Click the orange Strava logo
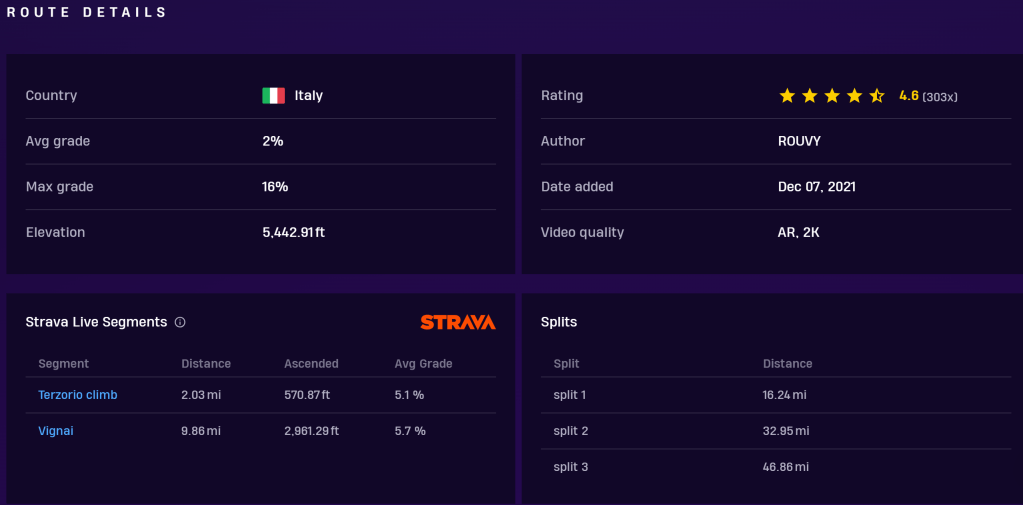The width and height of the screenshot is (1023, 505). 457,322
